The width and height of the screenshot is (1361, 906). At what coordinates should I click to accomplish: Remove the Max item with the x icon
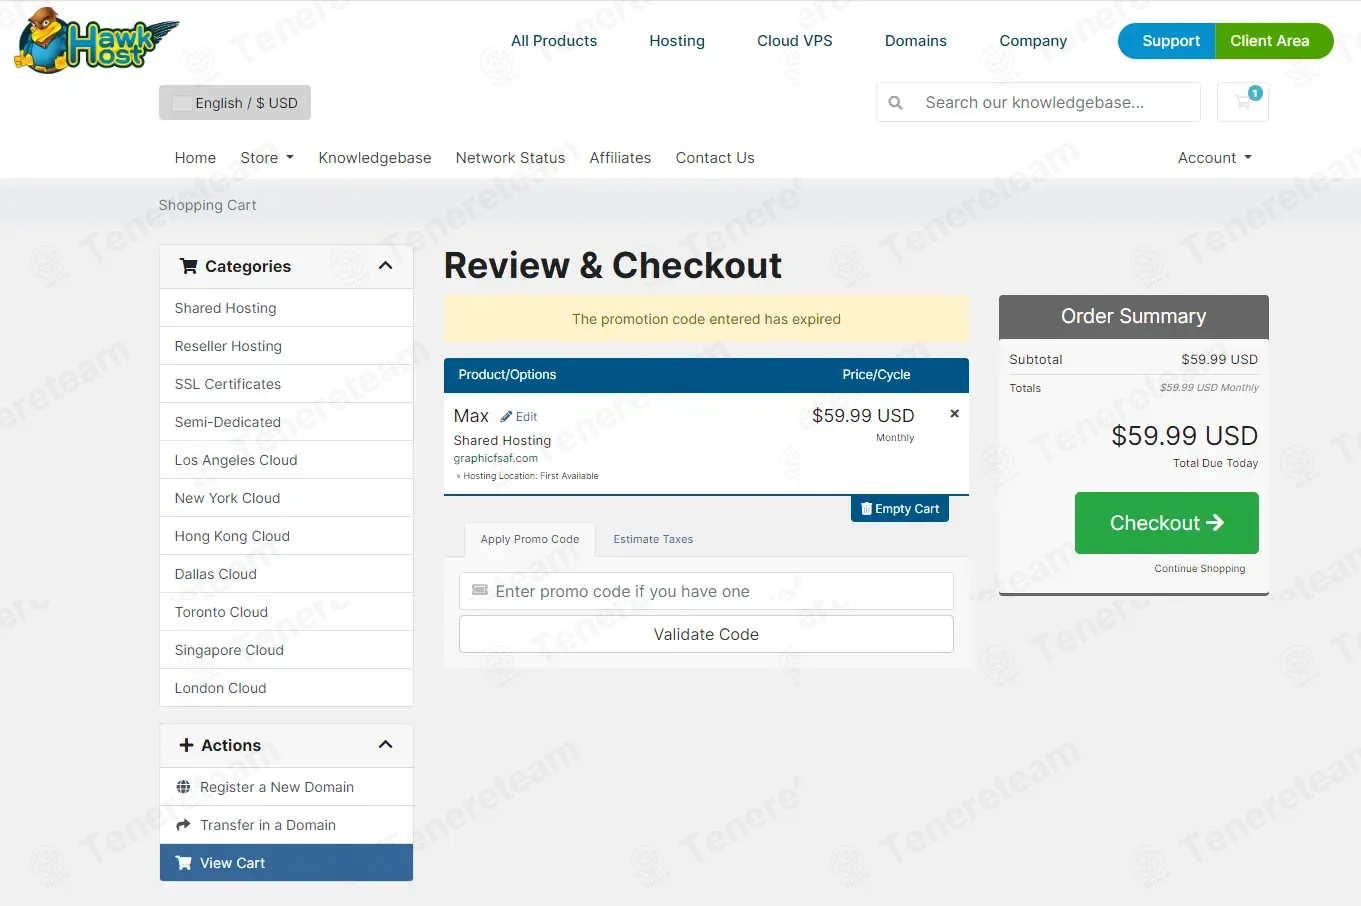954,414
